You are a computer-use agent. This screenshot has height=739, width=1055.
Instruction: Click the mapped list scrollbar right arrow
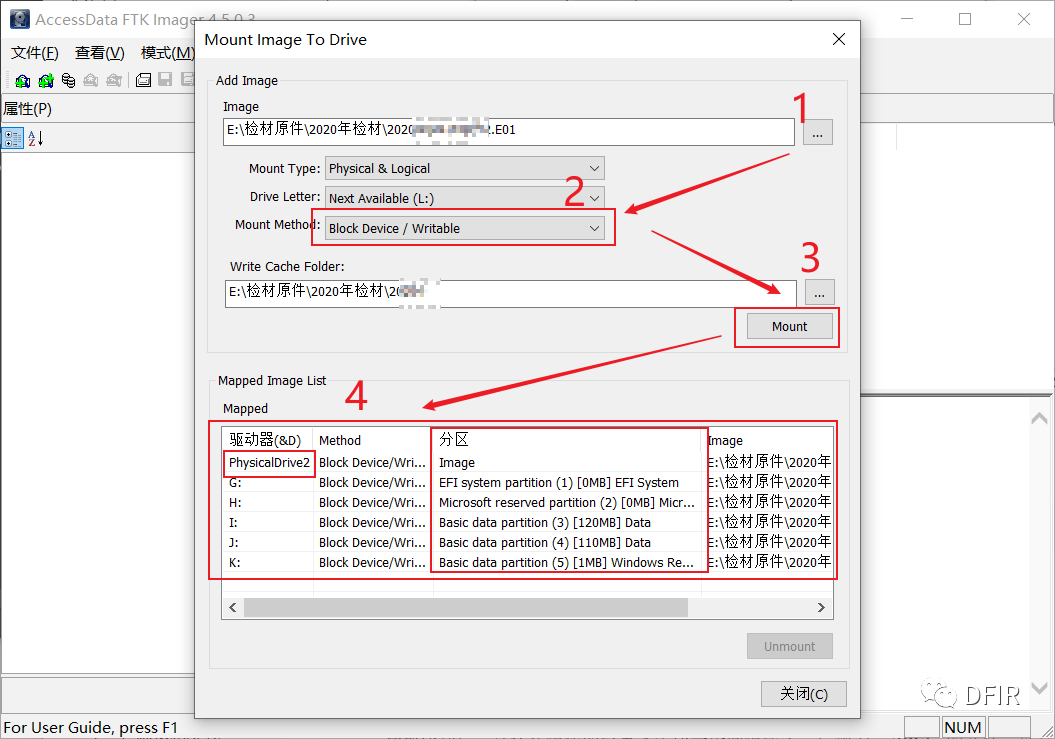point(822,607)
